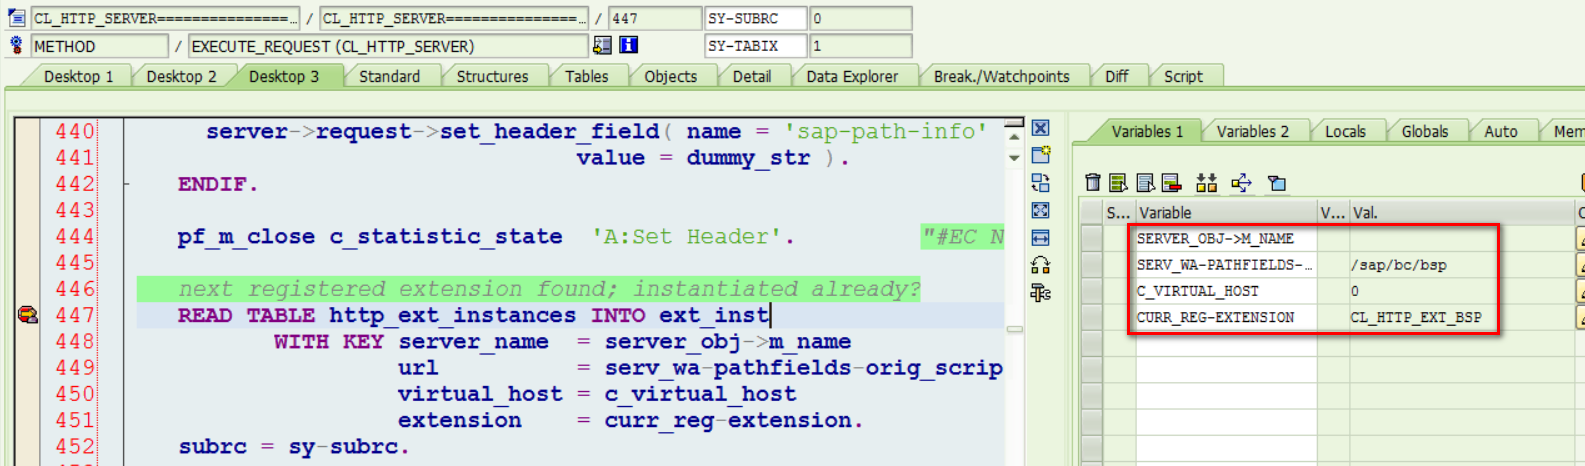Switch to Globals tab

[x=1424, y=131]
